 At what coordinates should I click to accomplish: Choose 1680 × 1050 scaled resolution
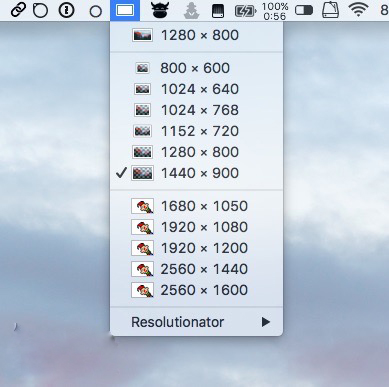coord(196,206)
